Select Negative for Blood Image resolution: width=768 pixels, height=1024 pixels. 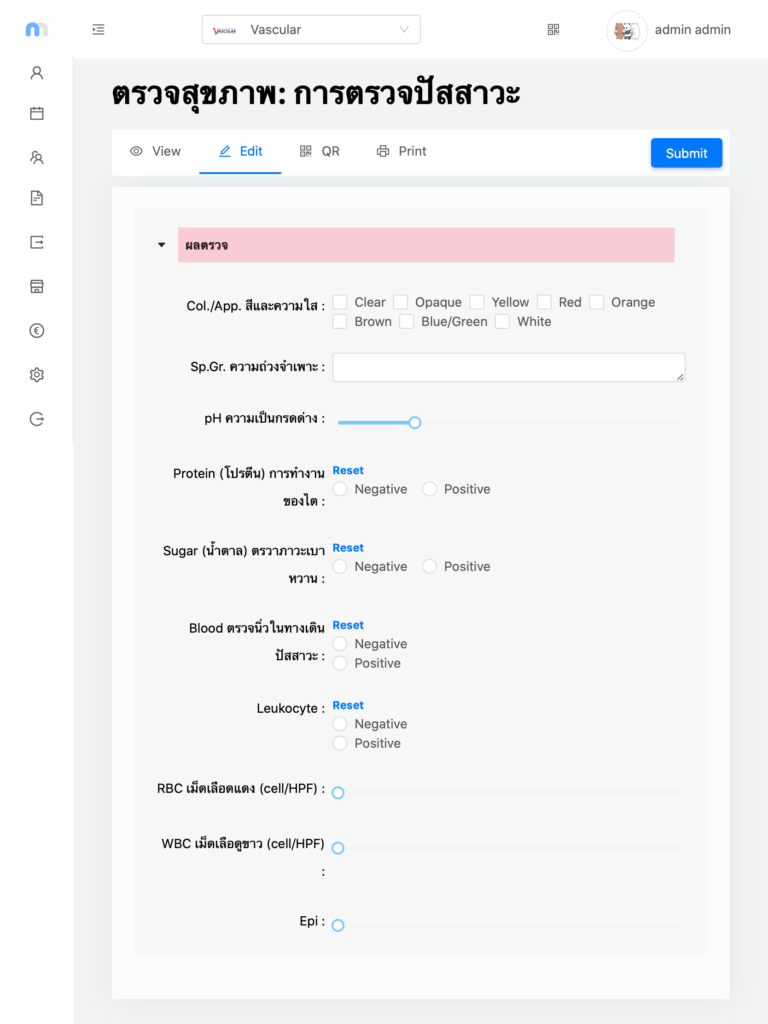coord(340,644)
